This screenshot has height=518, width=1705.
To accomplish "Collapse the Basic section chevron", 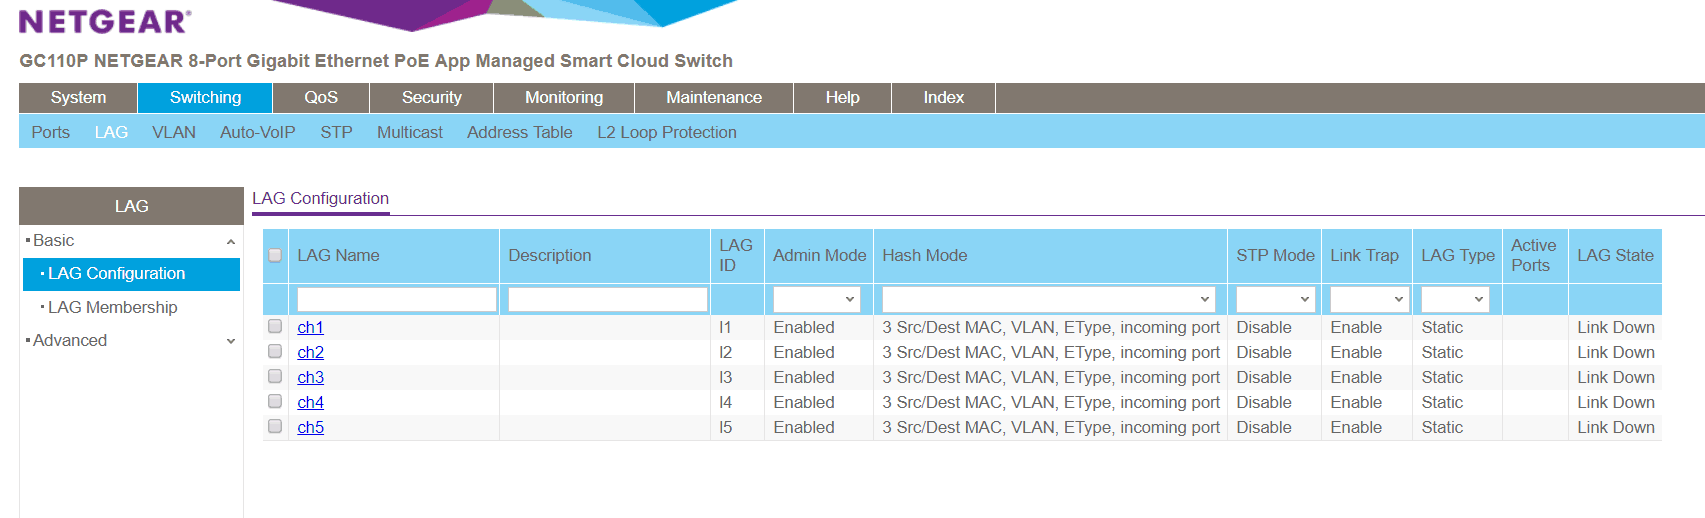I will pos(231,242).
